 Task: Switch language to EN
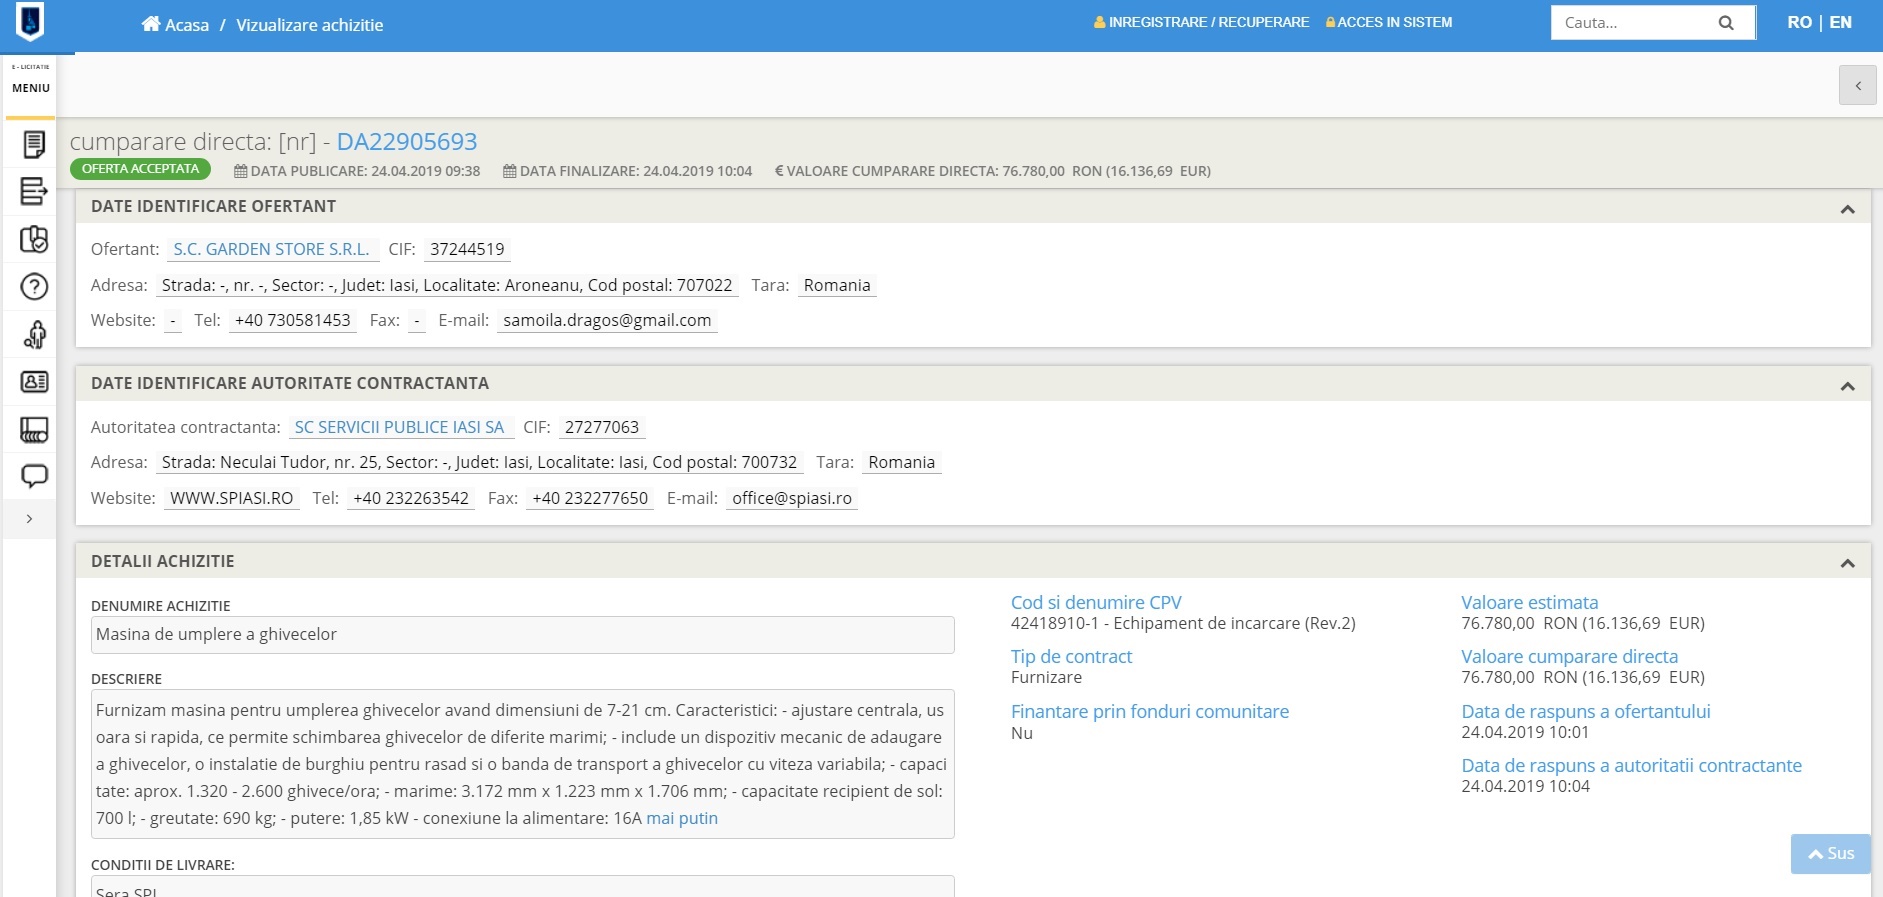click(1840, 22)
